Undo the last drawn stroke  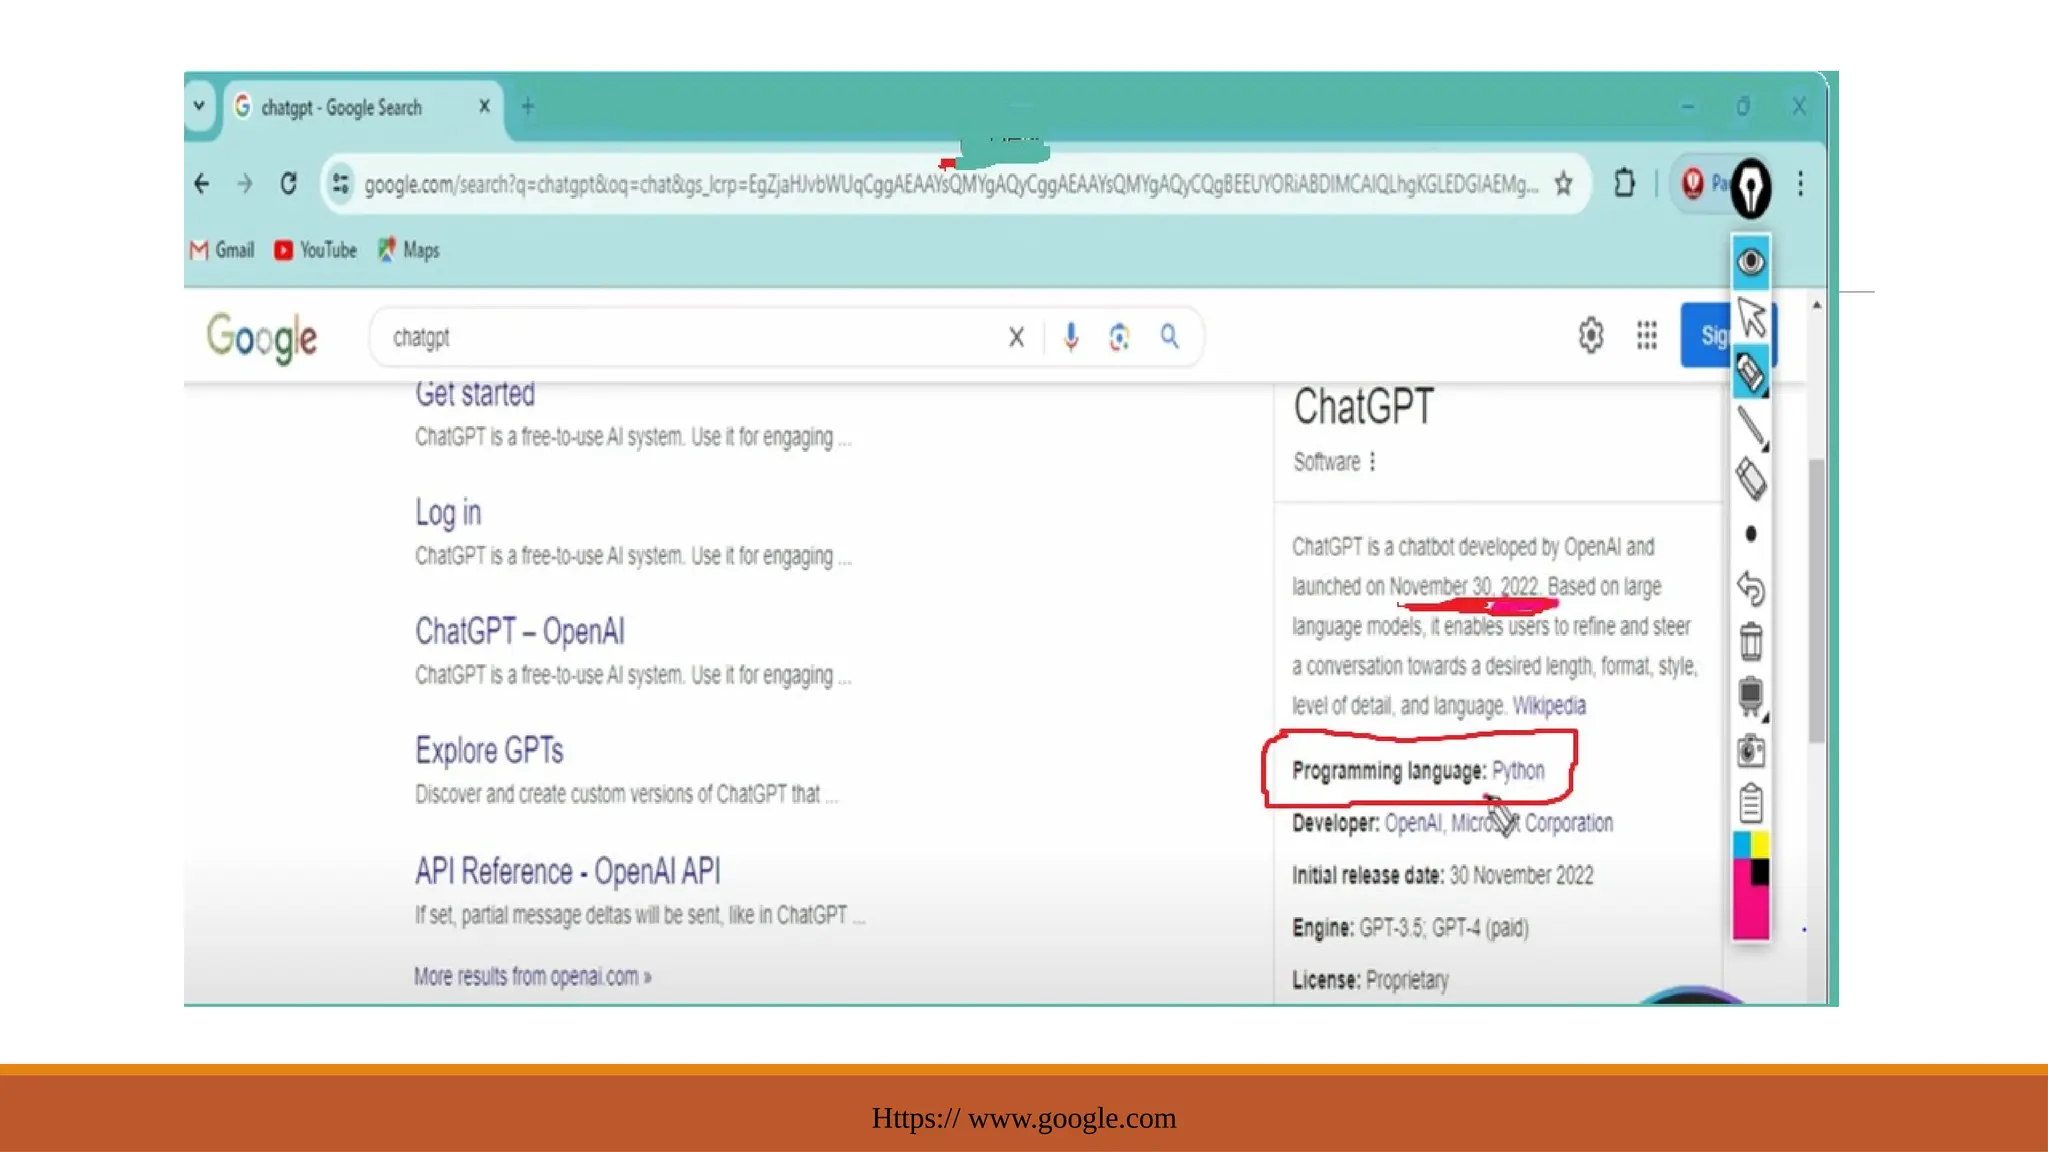tap(1750, 588)
